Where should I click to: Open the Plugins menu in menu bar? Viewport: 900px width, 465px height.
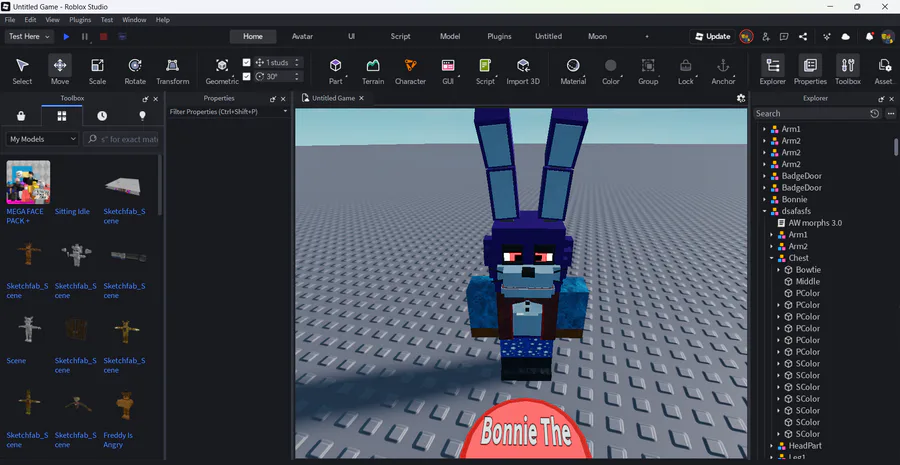80,20
